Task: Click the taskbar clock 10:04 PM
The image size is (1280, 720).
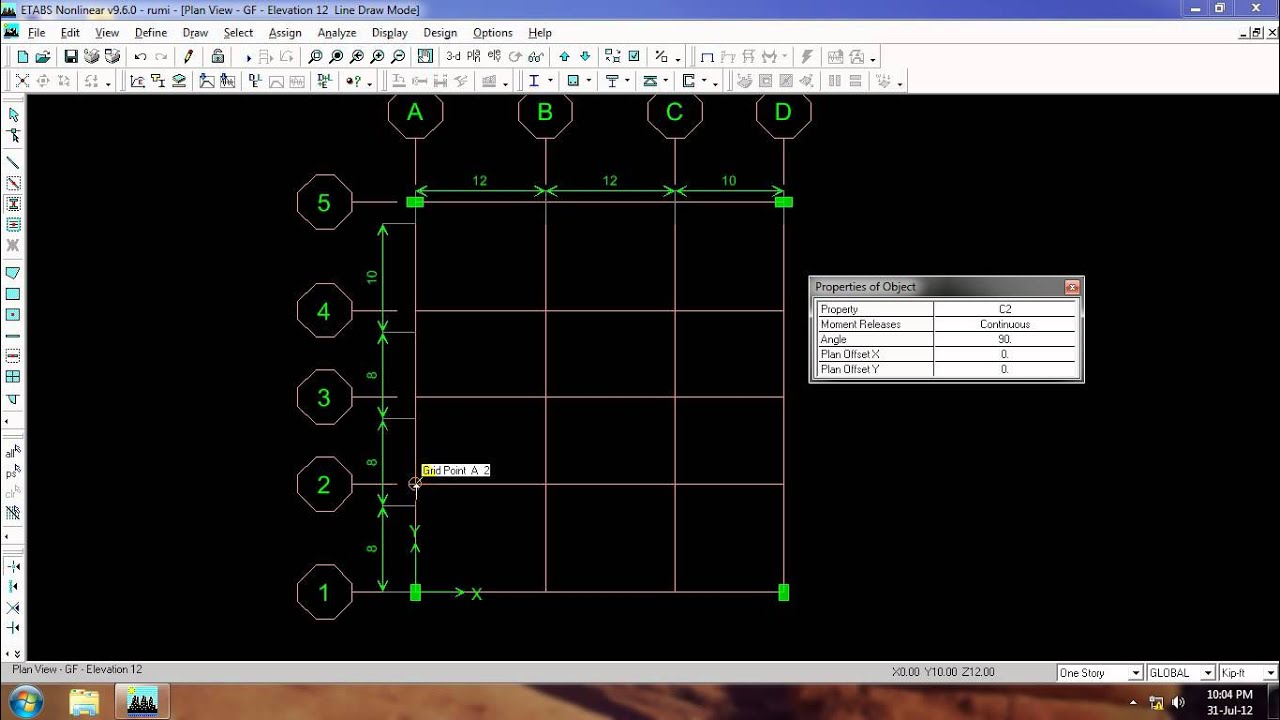Action: (1229, 694)
